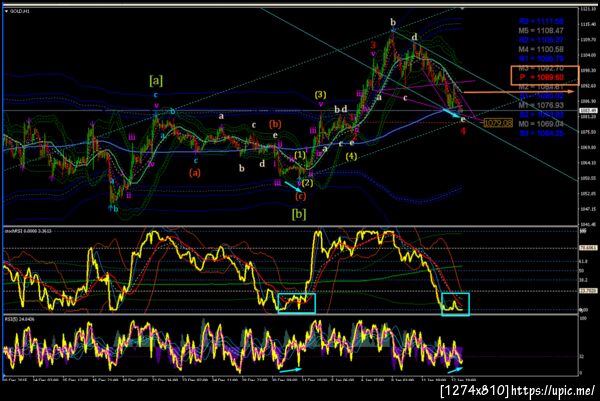Select the yellow (4) wave label
Viewport: 600px width, 401px height.
tap(351, 156)
